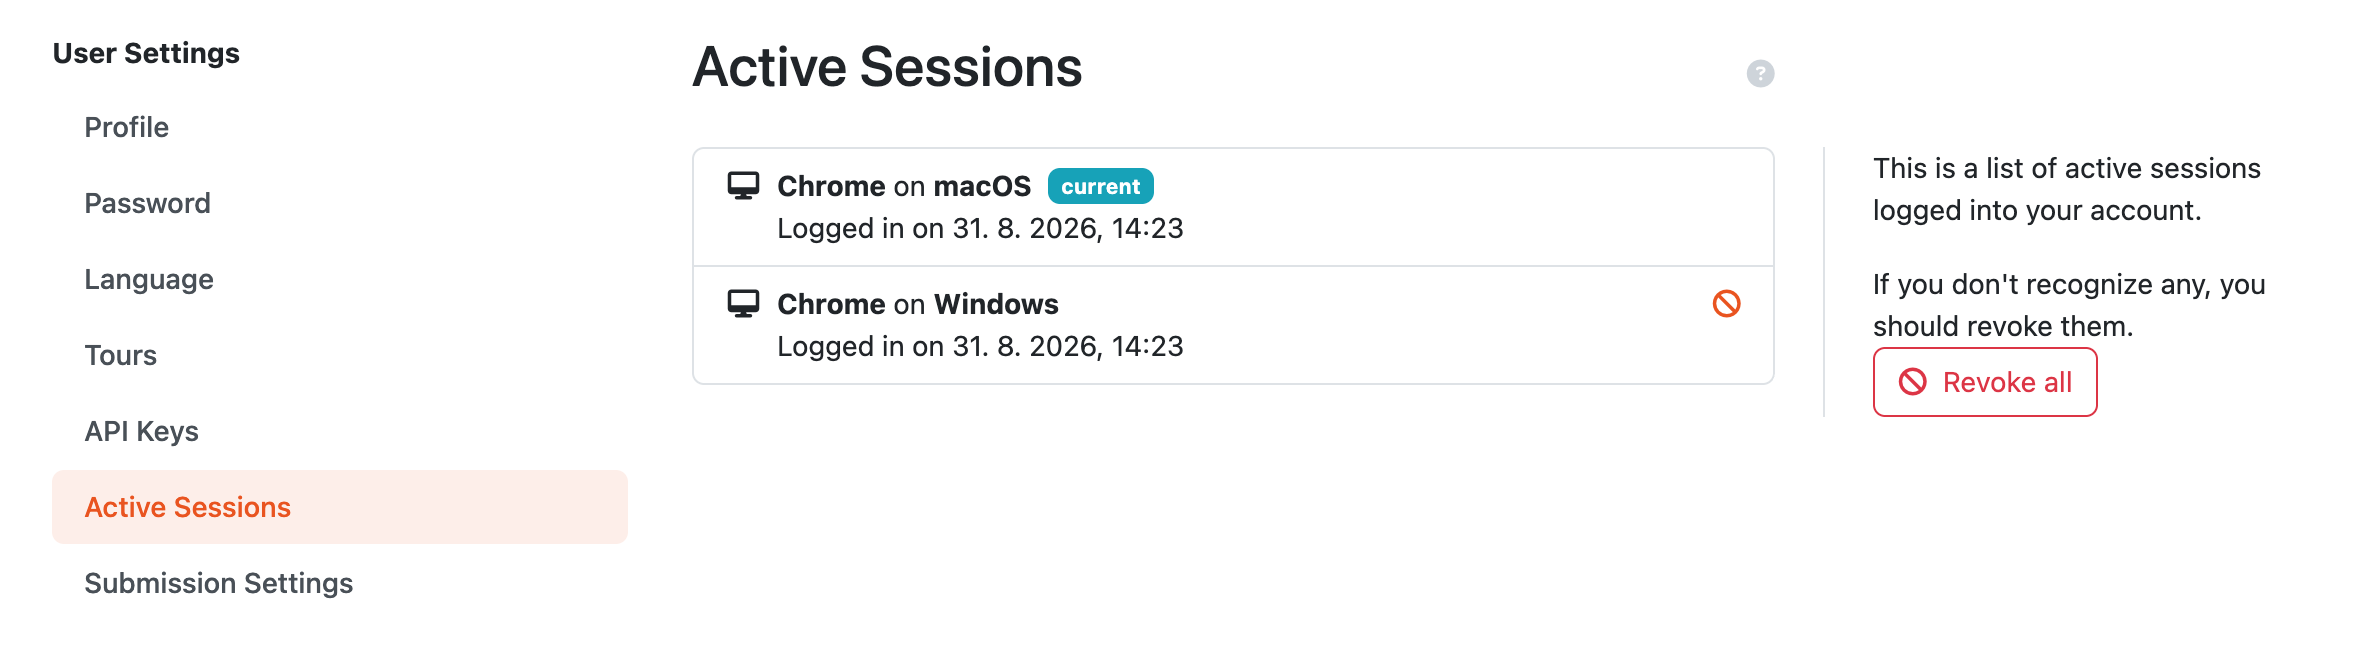Image resolution: width=2372 pixels, height=654 pixels.
Task: Click the monitor icon for macOS session
Action: click(x=743, y=186)
